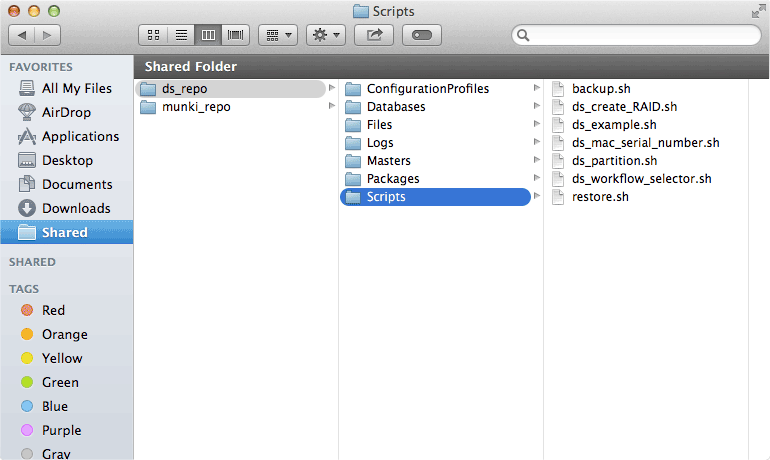Open Applications in the sidebar
The height and width of the screenshot is (460, 770).
point(79,136)
